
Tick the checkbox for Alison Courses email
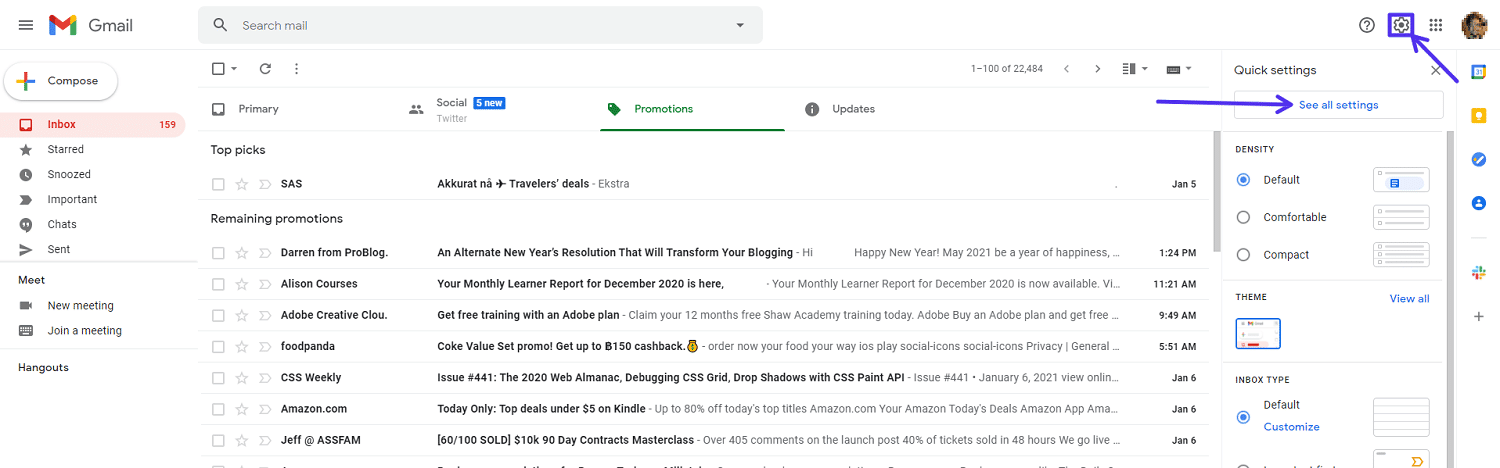click(218, 284)
